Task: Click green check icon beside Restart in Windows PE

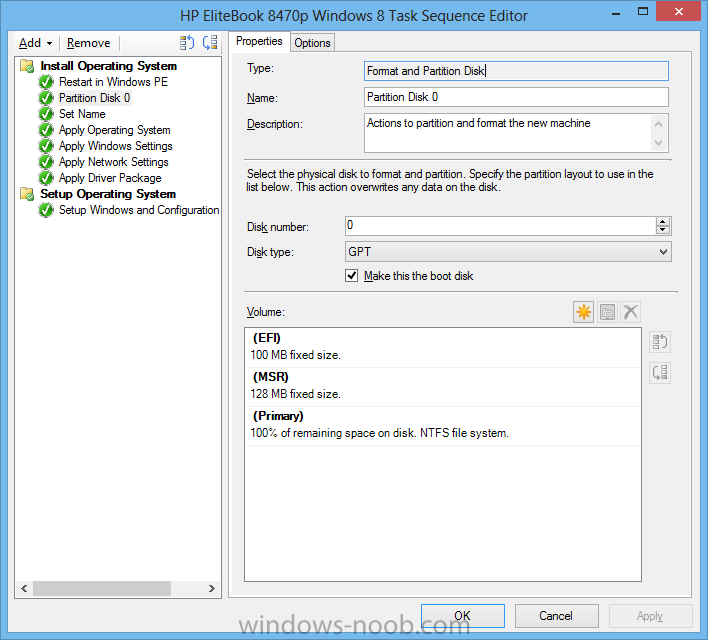Action: pyautogui.click(x=46, y=82)
